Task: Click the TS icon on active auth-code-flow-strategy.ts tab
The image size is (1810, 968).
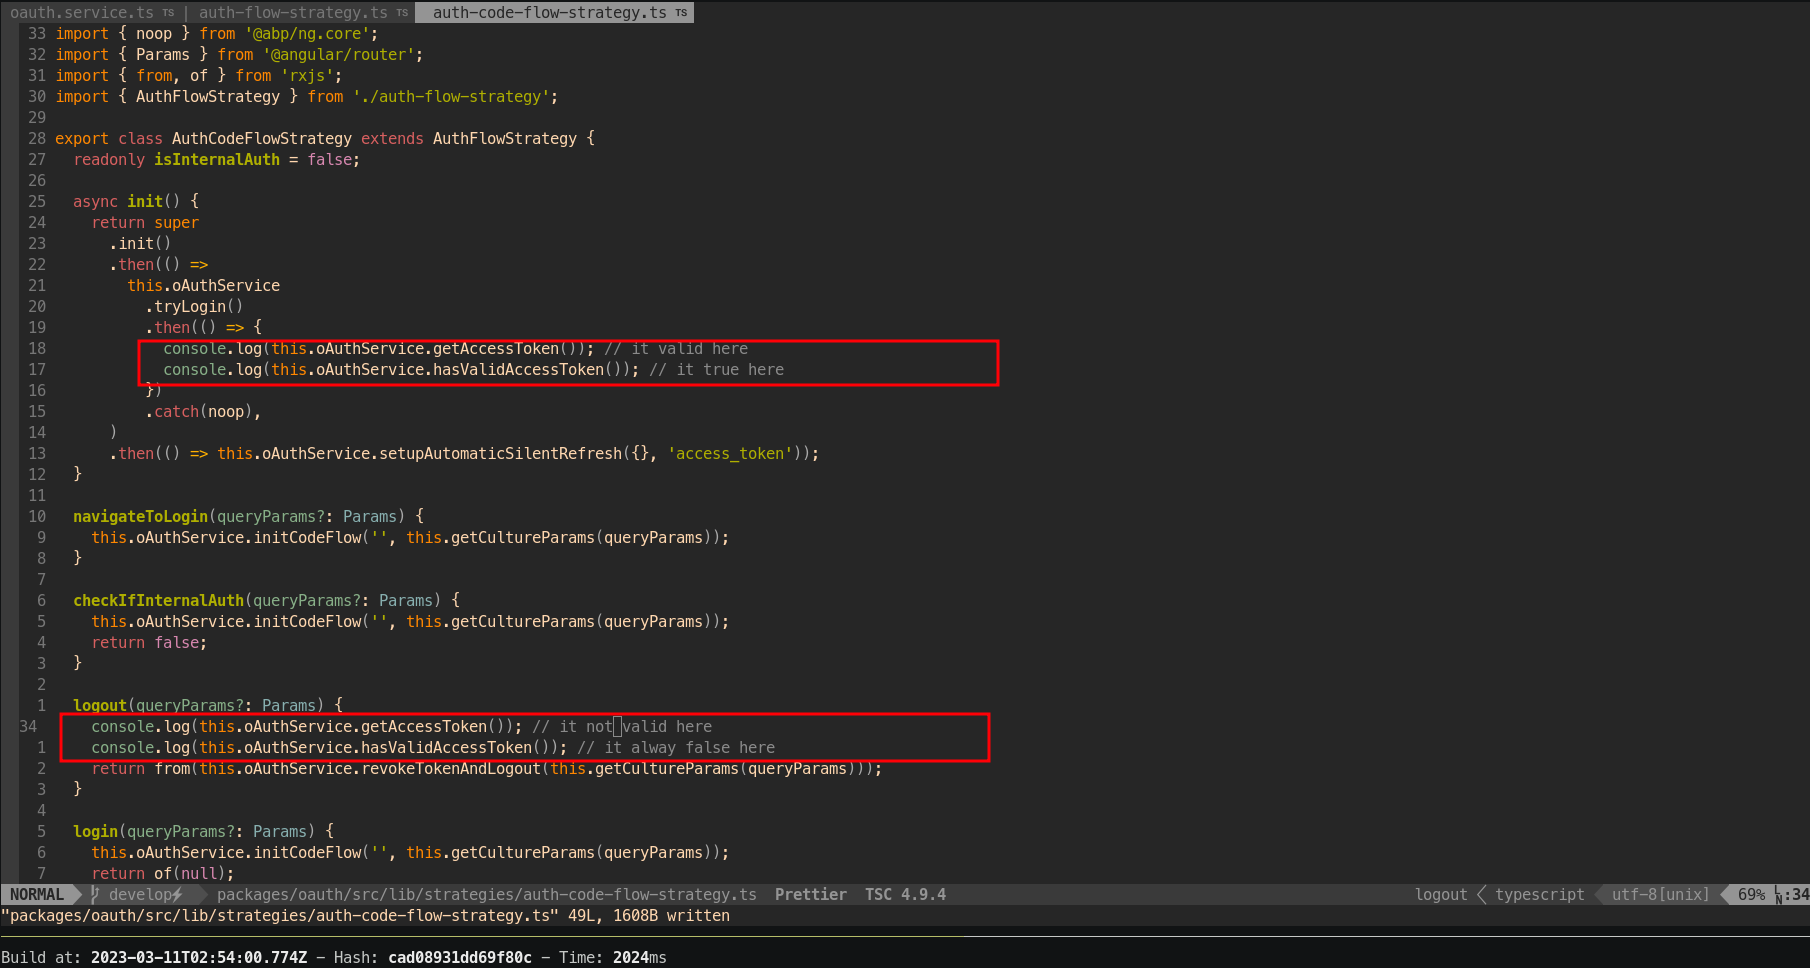Action: [679, 12]
